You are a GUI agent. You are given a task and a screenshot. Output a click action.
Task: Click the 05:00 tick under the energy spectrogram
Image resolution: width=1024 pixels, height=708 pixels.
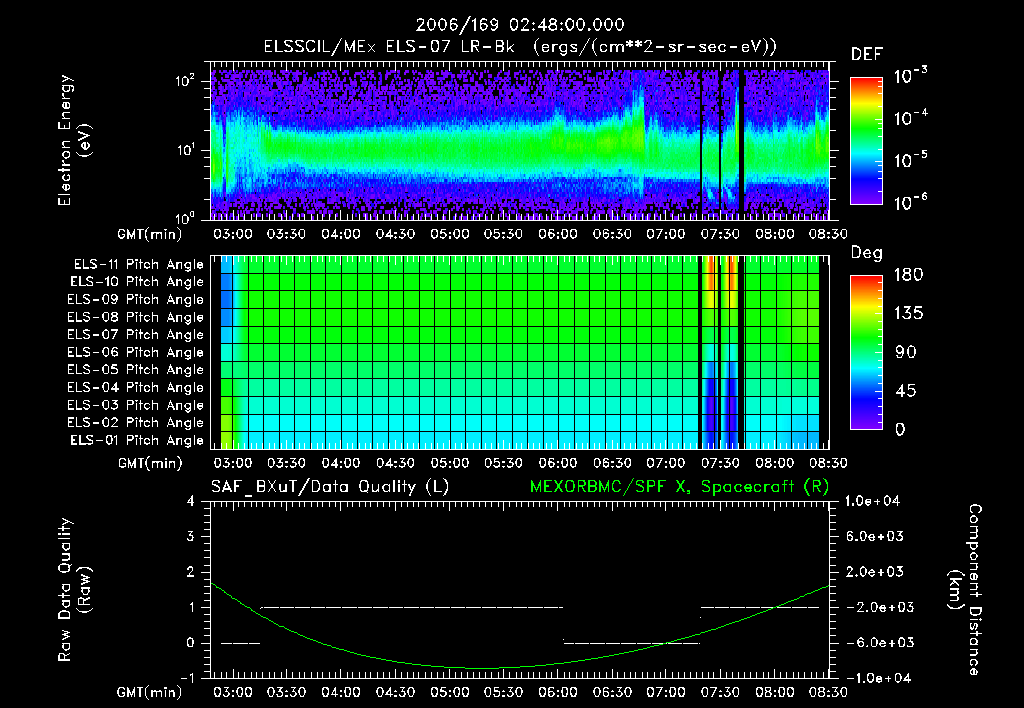pyautogui.click(x=449, y=234)
